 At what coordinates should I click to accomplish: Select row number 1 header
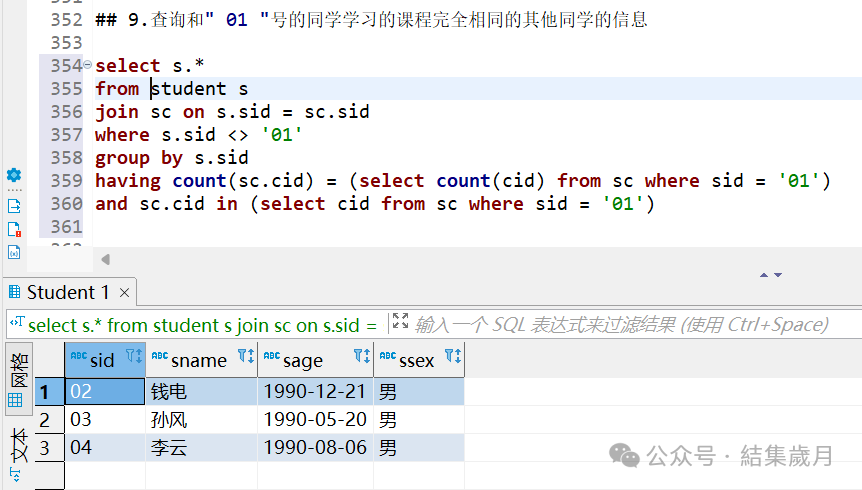tap(49, 392)
